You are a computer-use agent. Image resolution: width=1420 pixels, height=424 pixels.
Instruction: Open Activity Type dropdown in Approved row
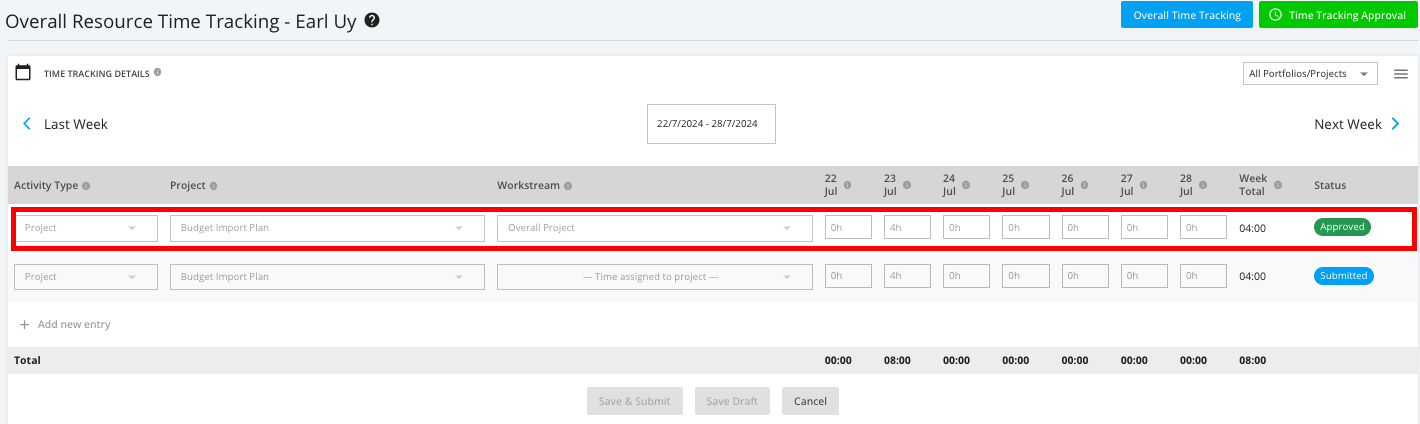pyautogui.click(x=86, y=228)
